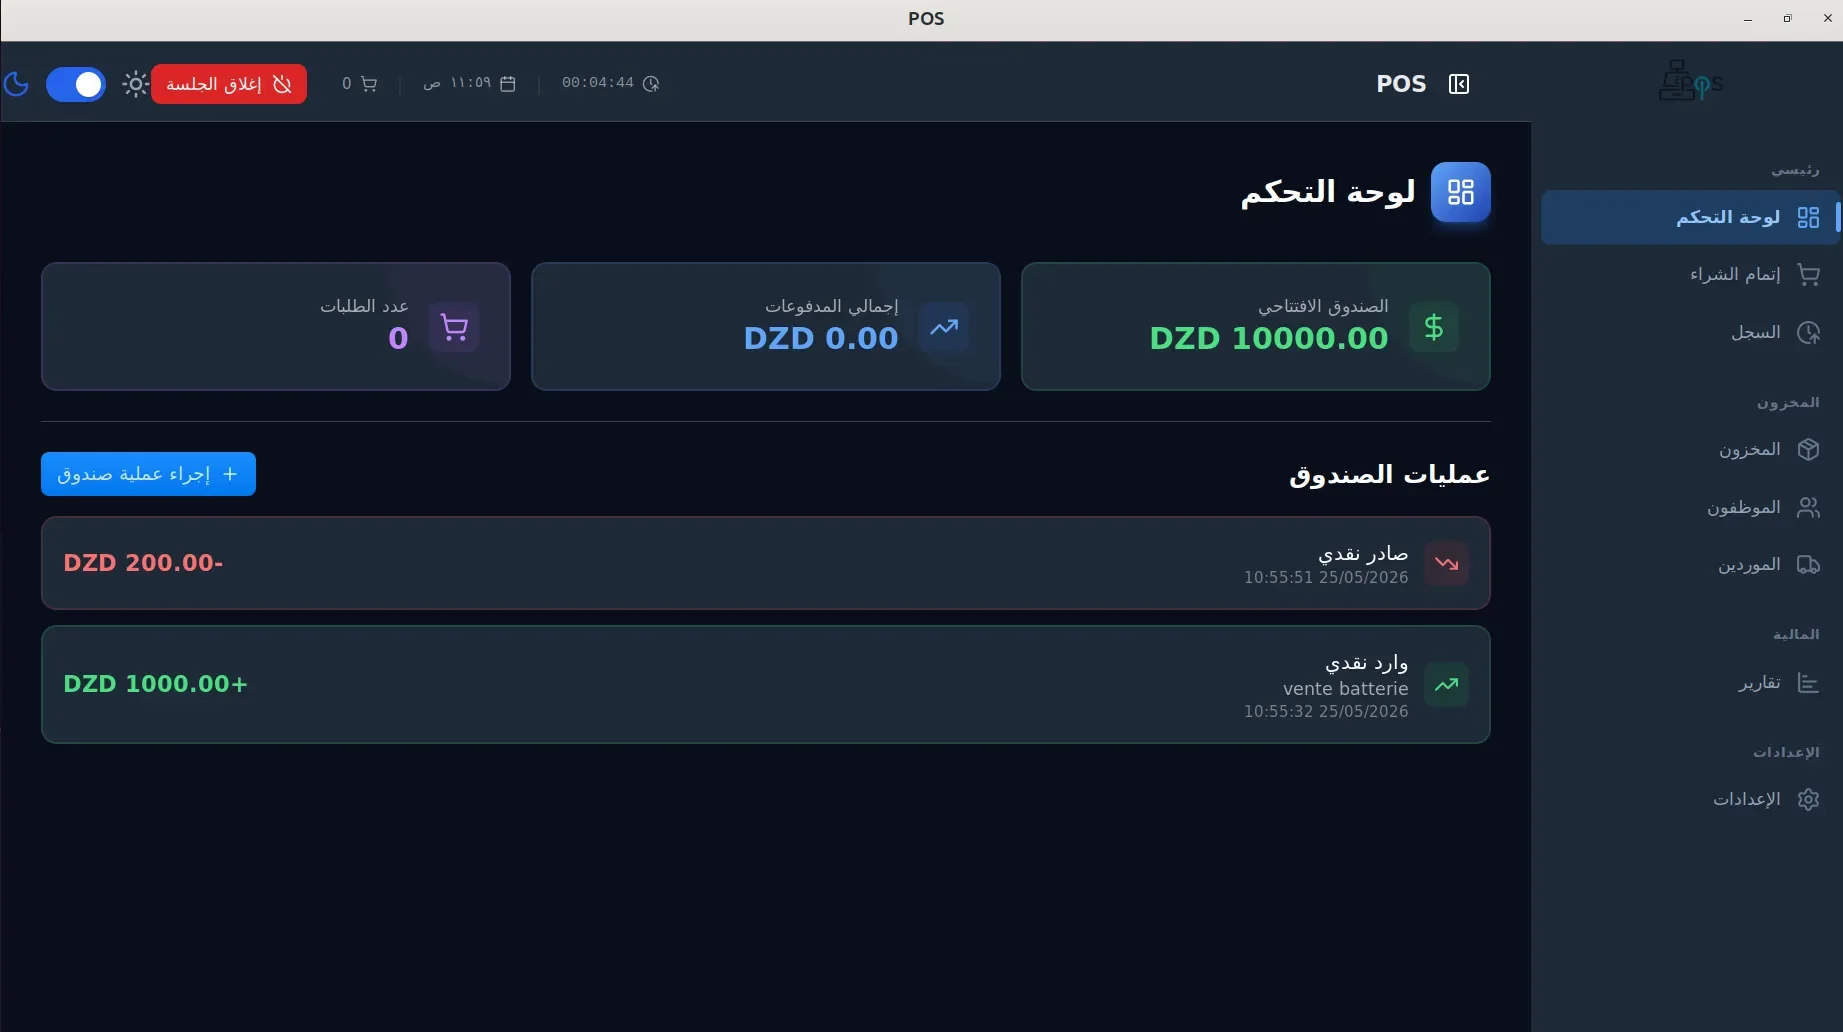The image size is (1843, 1032).
Task: Click the 'vente batterie' description text
Action: [x=1346, y=689]
